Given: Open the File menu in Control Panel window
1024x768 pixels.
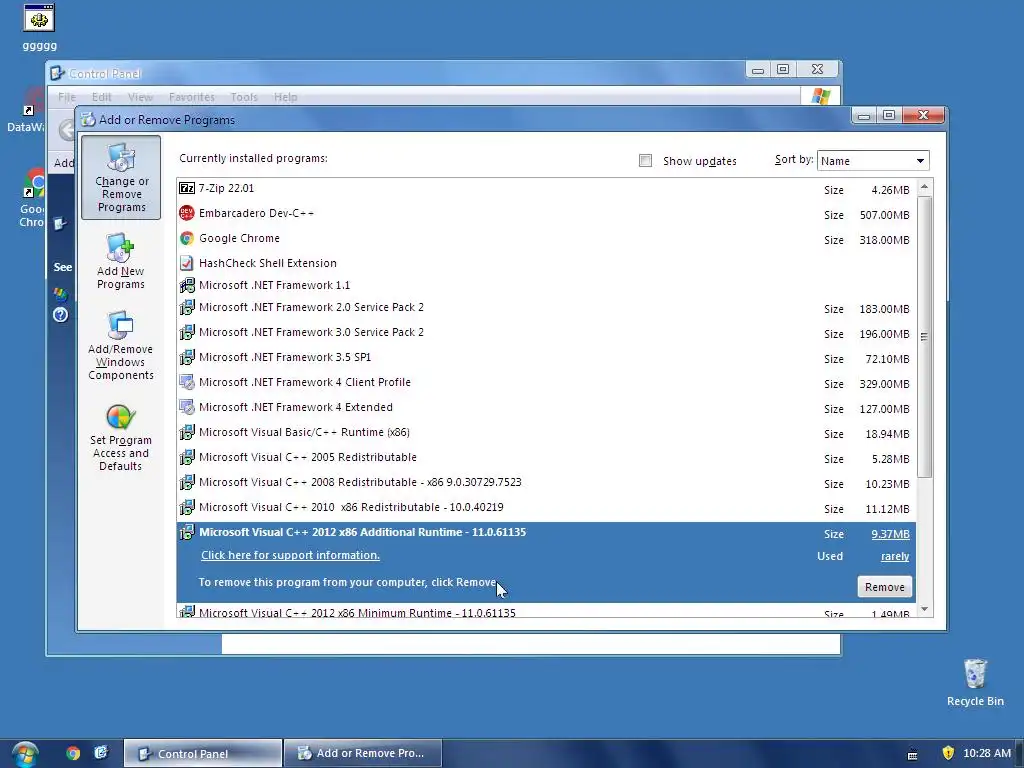Looking at the screenshot, I should click(x=67, y=97).
